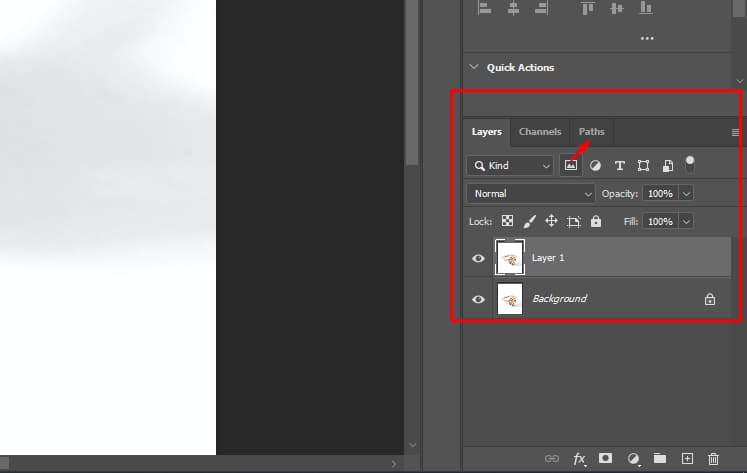Click the Background layer name

click(559, 299)
